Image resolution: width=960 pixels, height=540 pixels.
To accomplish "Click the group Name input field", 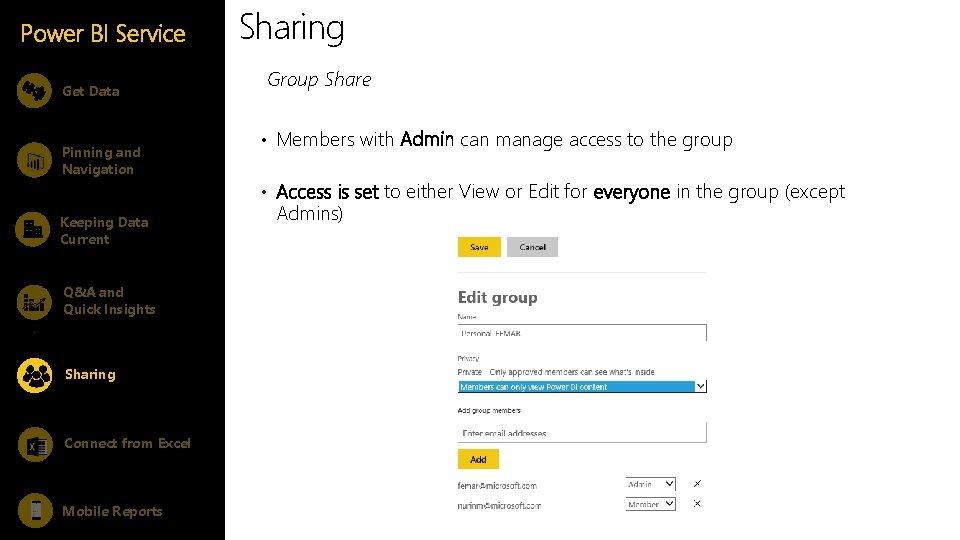I will click(x=582, y=332).
